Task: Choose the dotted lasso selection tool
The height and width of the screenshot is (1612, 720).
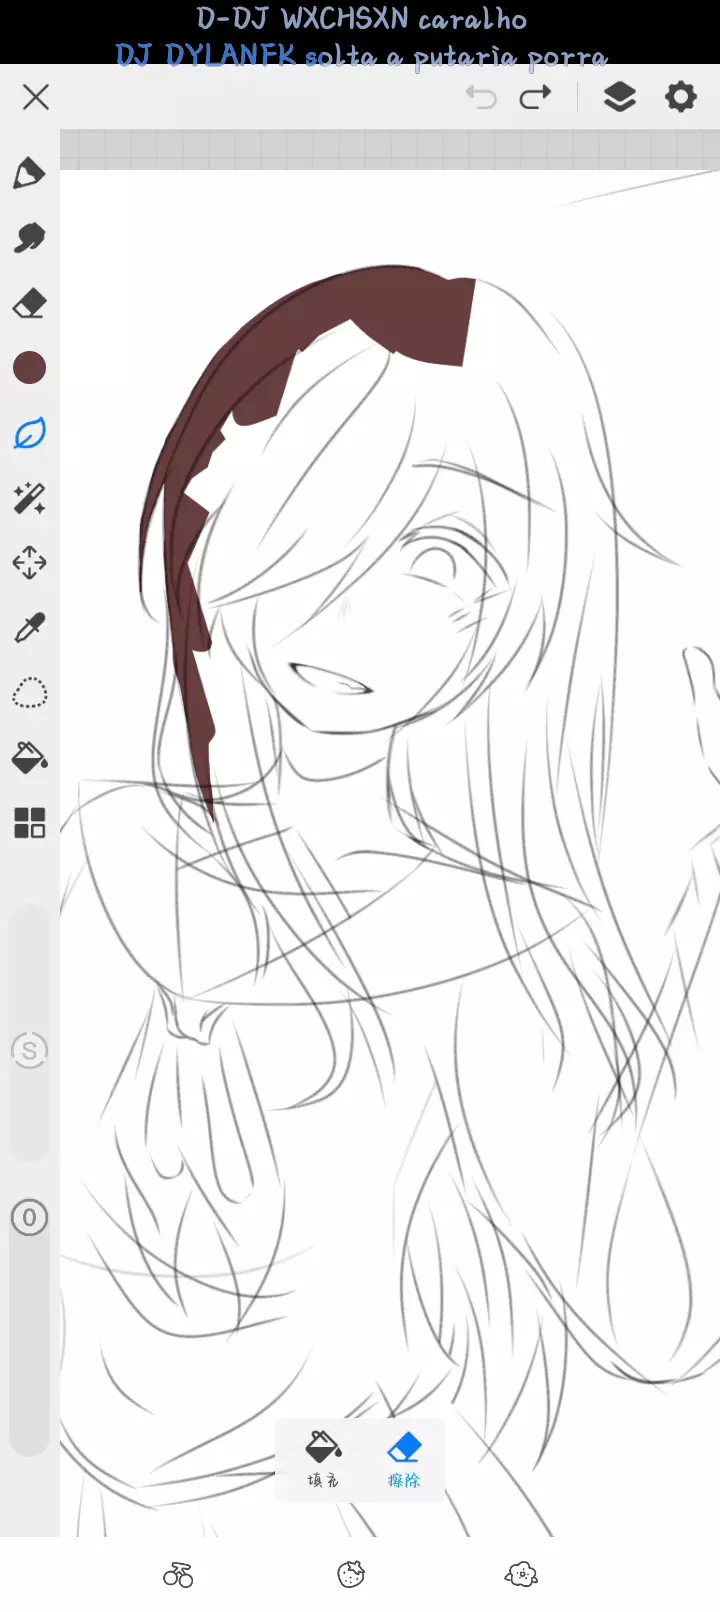Action: (29, 693)
